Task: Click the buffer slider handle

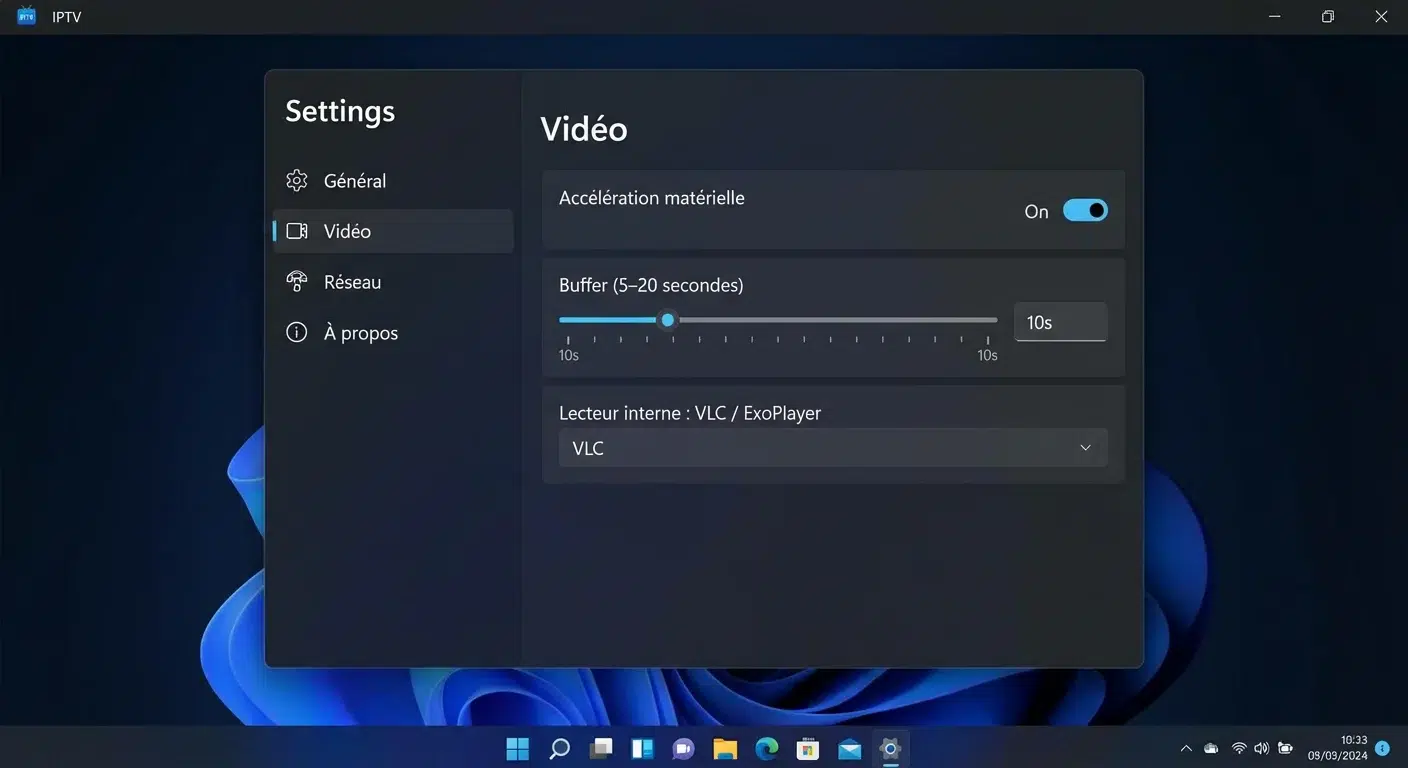Action: [668, 320]
